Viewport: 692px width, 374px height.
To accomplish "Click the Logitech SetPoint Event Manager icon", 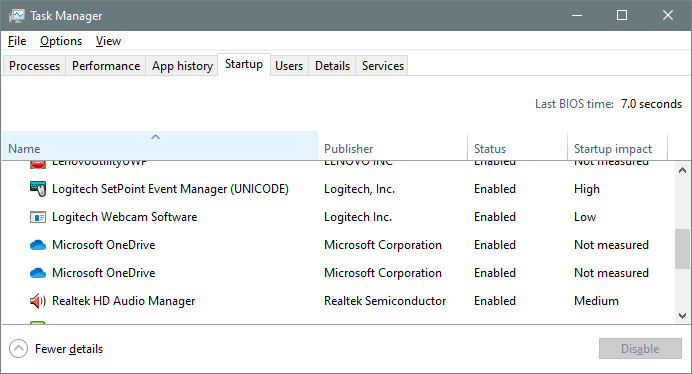I will 38,189.
